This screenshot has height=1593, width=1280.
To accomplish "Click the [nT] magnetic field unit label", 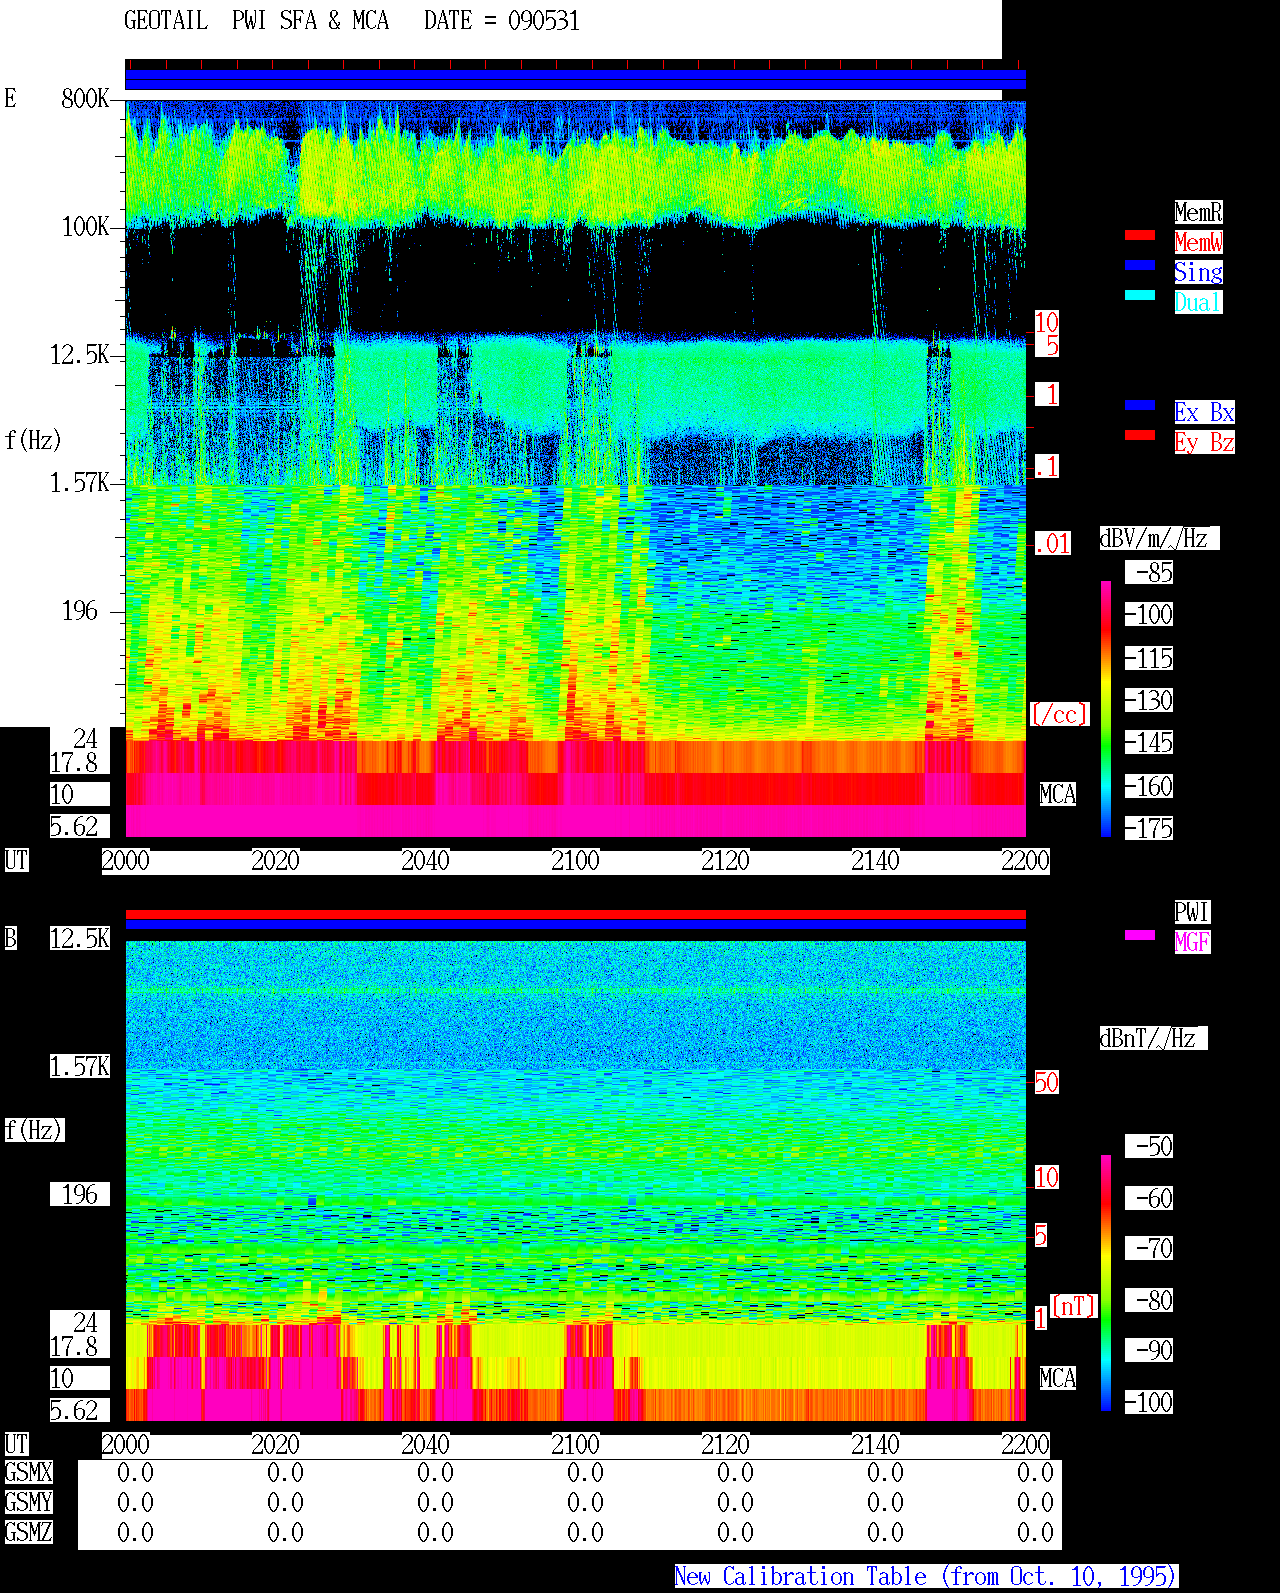I will tap(1074, 1306).
